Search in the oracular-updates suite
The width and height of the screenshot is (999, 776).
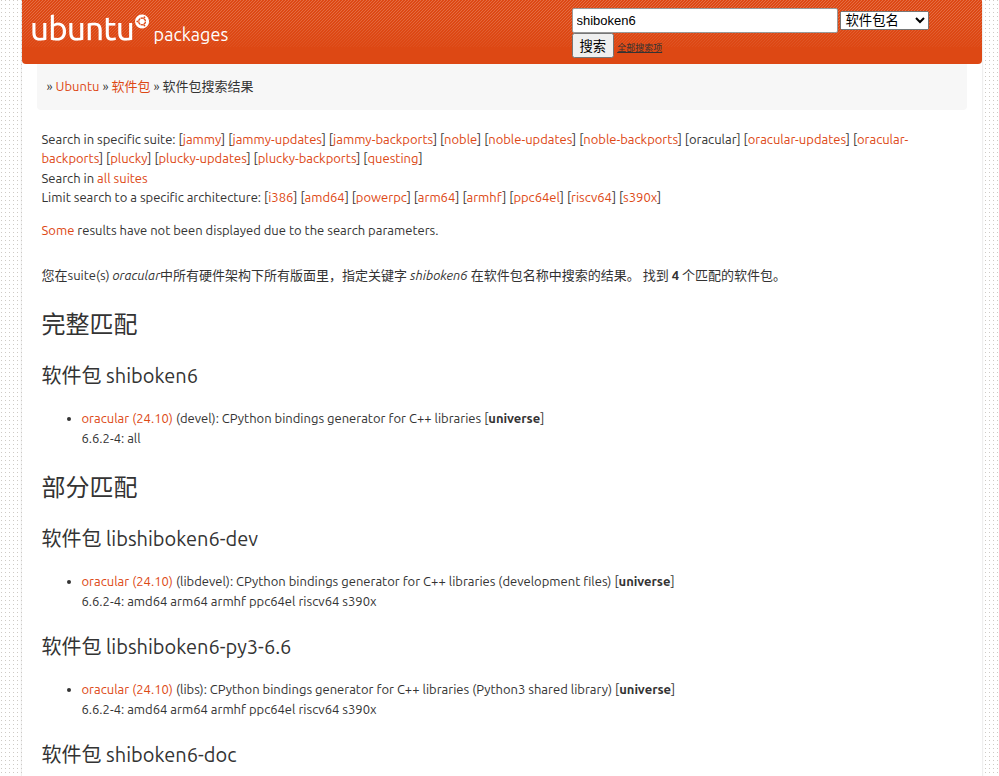tap(796, 140)
